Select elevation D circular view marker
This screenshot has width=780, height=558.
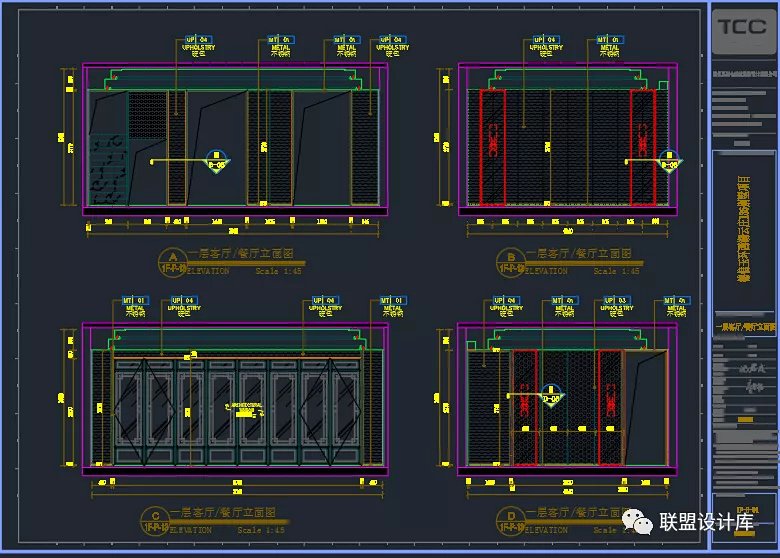coord(513,519)
